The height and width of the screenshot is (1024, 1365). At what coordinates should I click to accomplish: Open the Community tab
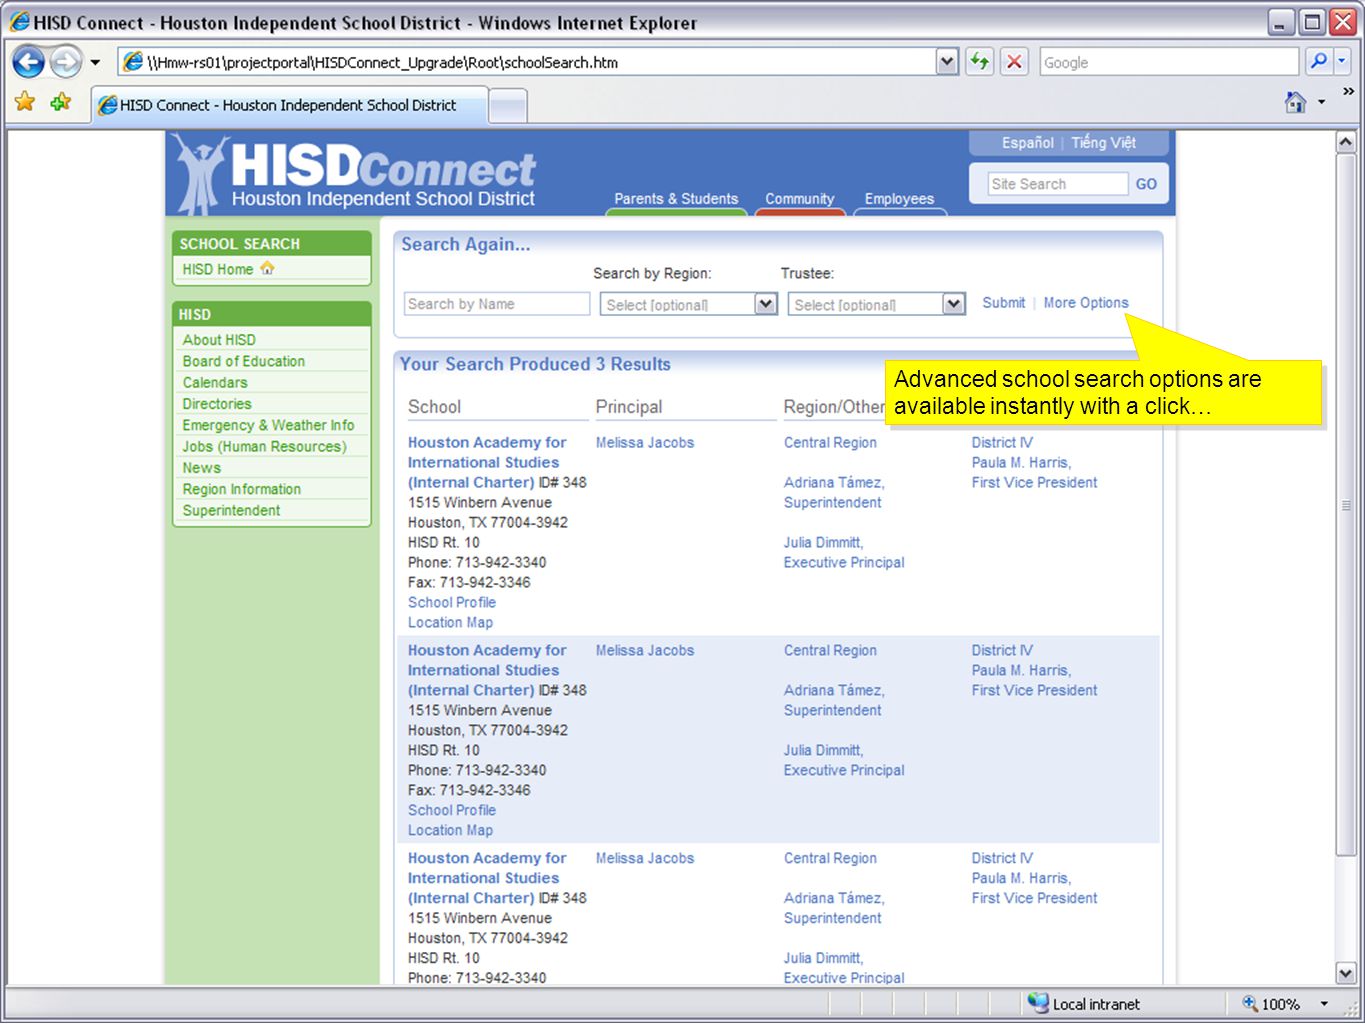[800, 199]
